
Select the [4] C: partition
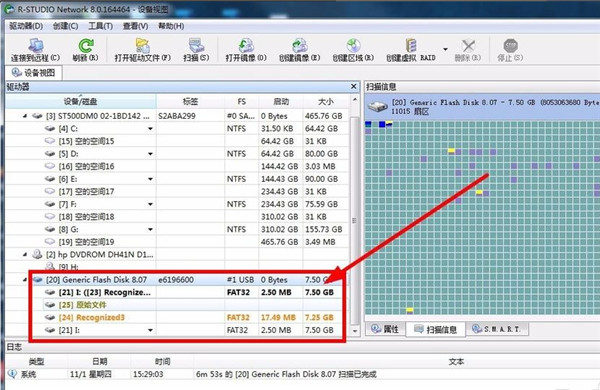(x=68, y=129)
